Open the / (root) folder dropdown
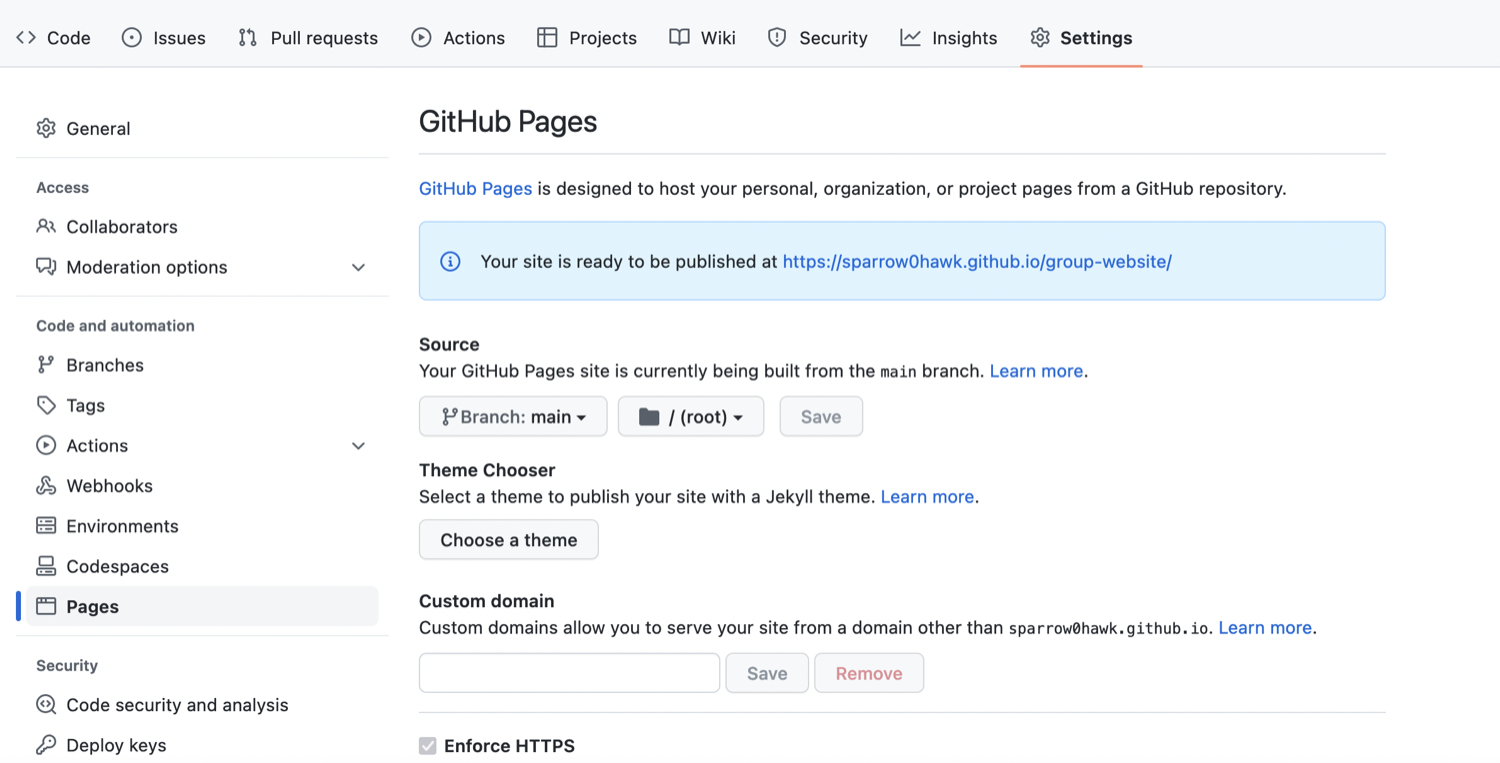Image resolution: width=1500 pixels, height=763 pixels. coord(691,417)
